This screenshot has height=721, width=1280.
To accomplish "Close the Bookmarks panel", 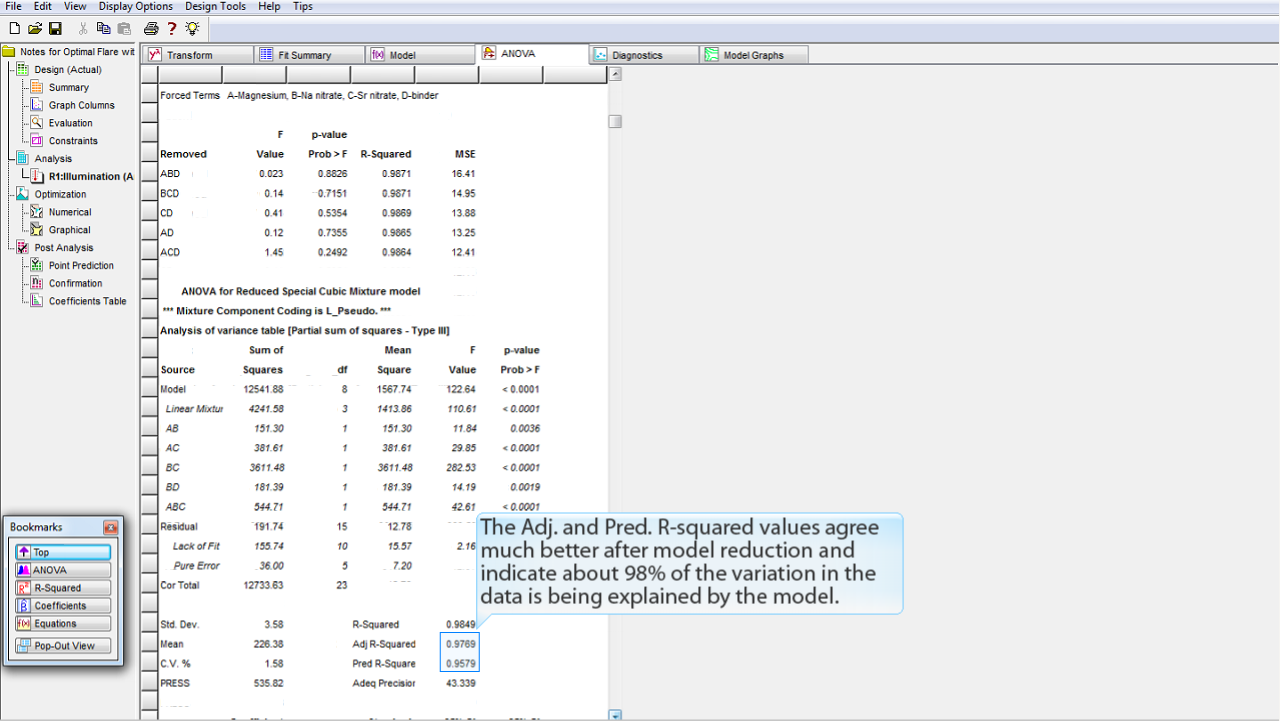I will (110, 527).
